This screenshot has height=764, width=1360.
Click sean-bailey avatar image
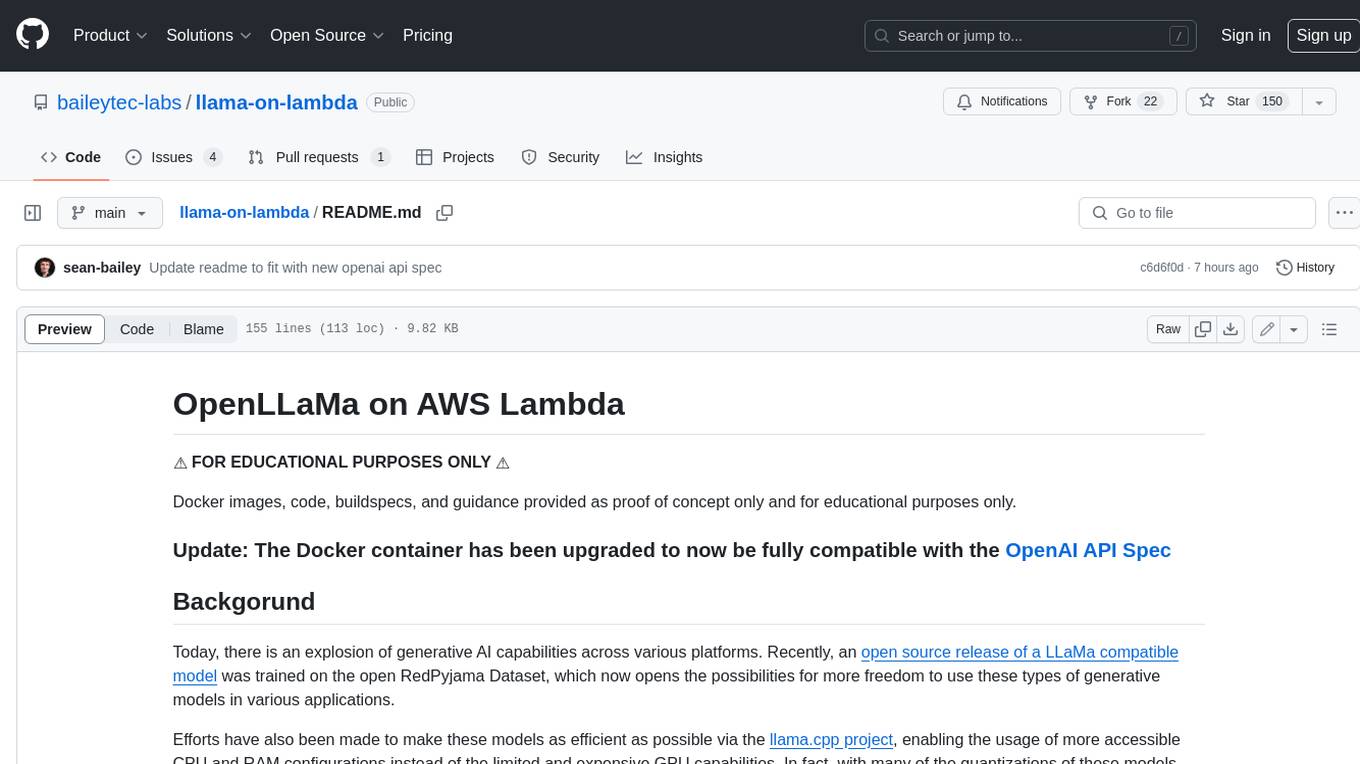click(x=44, y=268)
